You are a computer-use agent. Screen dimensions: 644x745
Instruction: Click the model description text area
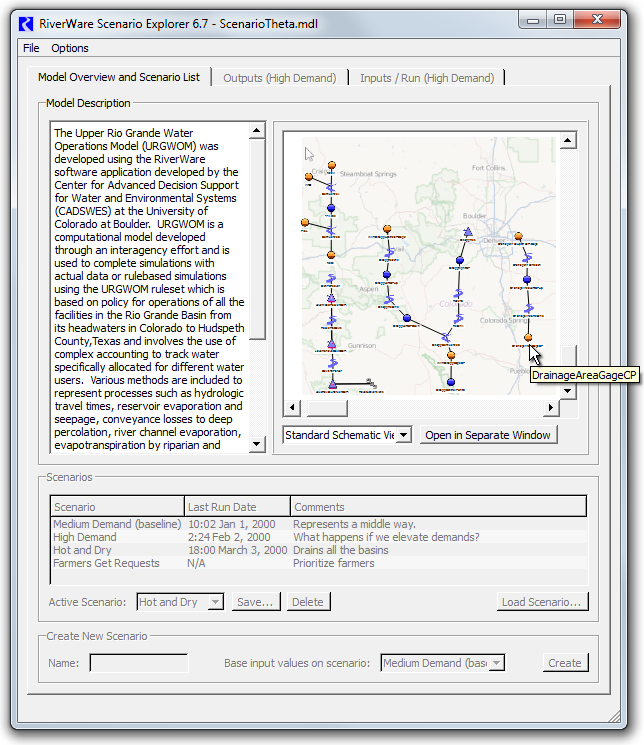point(150,288)
